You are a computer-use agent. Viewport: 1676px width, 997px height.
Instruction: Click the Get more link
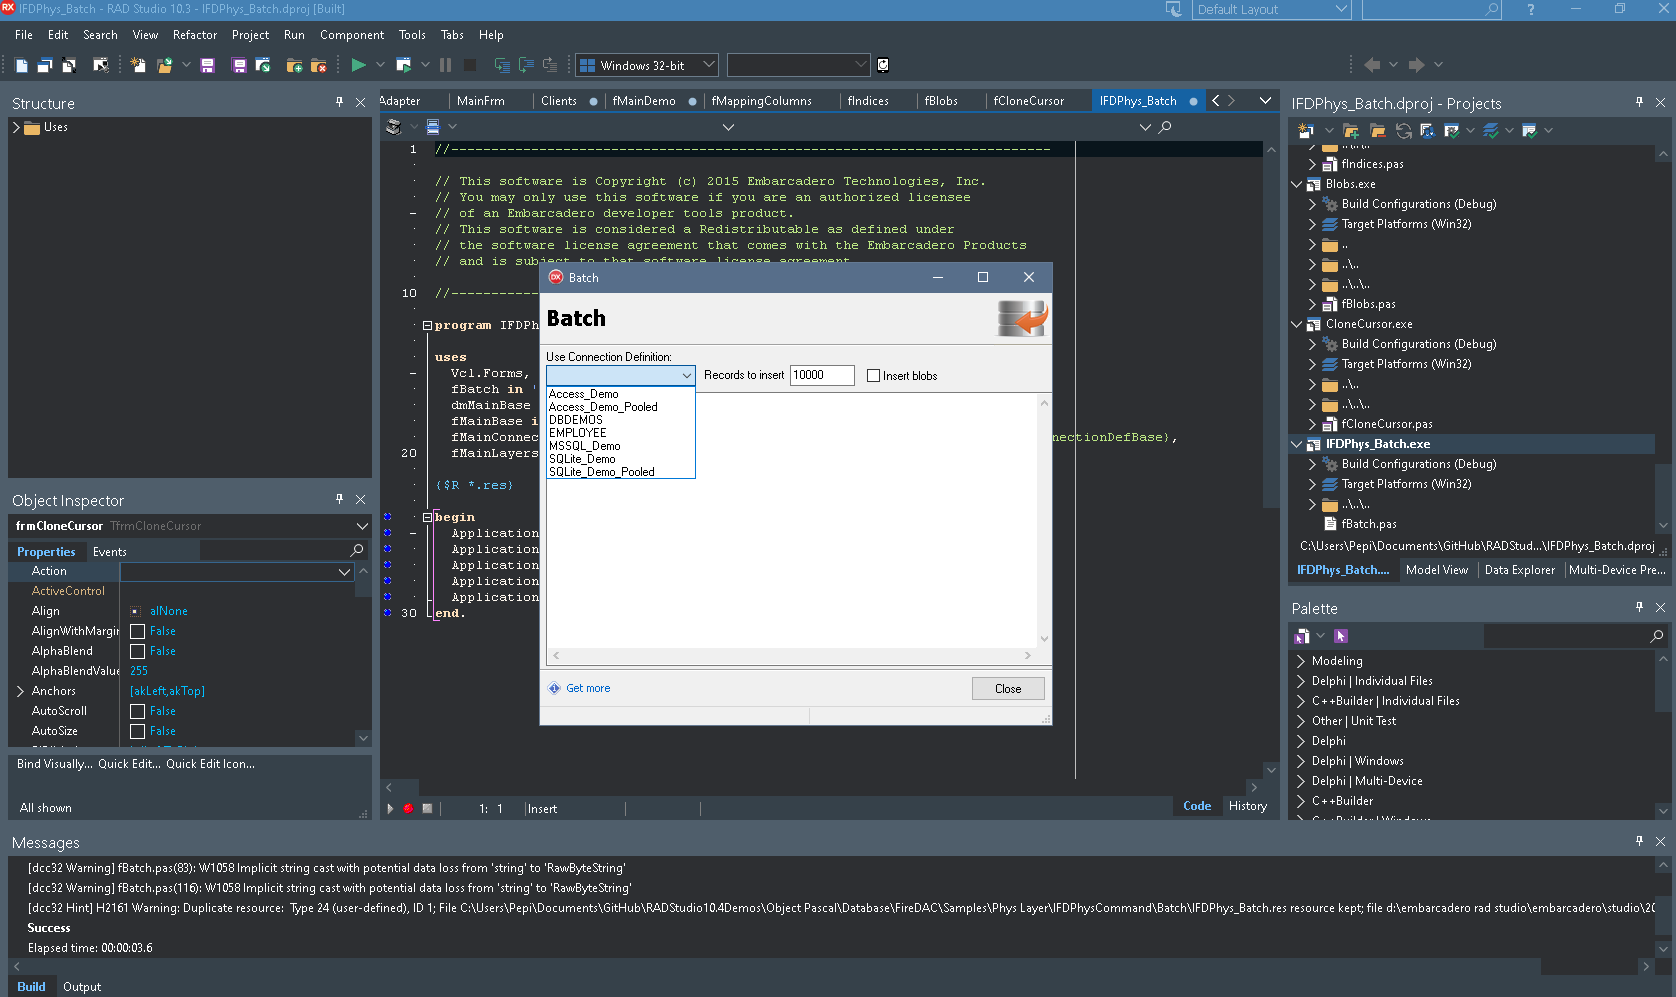(x=588, y=688)
